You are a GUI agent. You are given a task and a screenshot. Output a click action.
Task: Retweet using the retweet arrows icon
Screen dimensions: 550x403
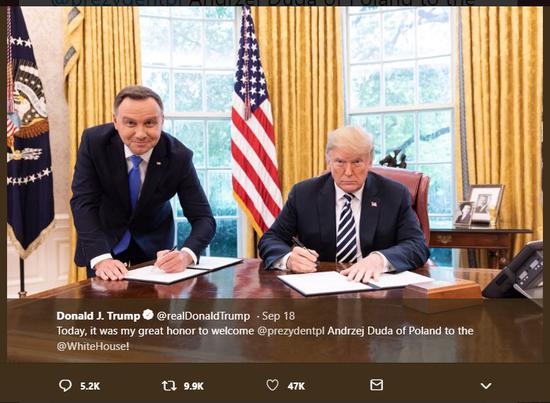(x=169, y=386)
